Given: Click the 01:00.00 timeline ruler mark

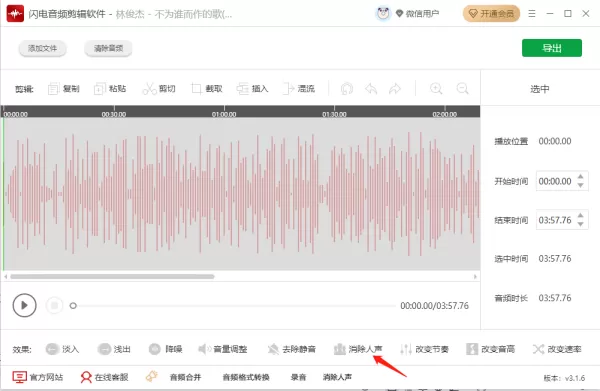Looking at the screenshot, I should pyautogui.click(x=224, y=114).
